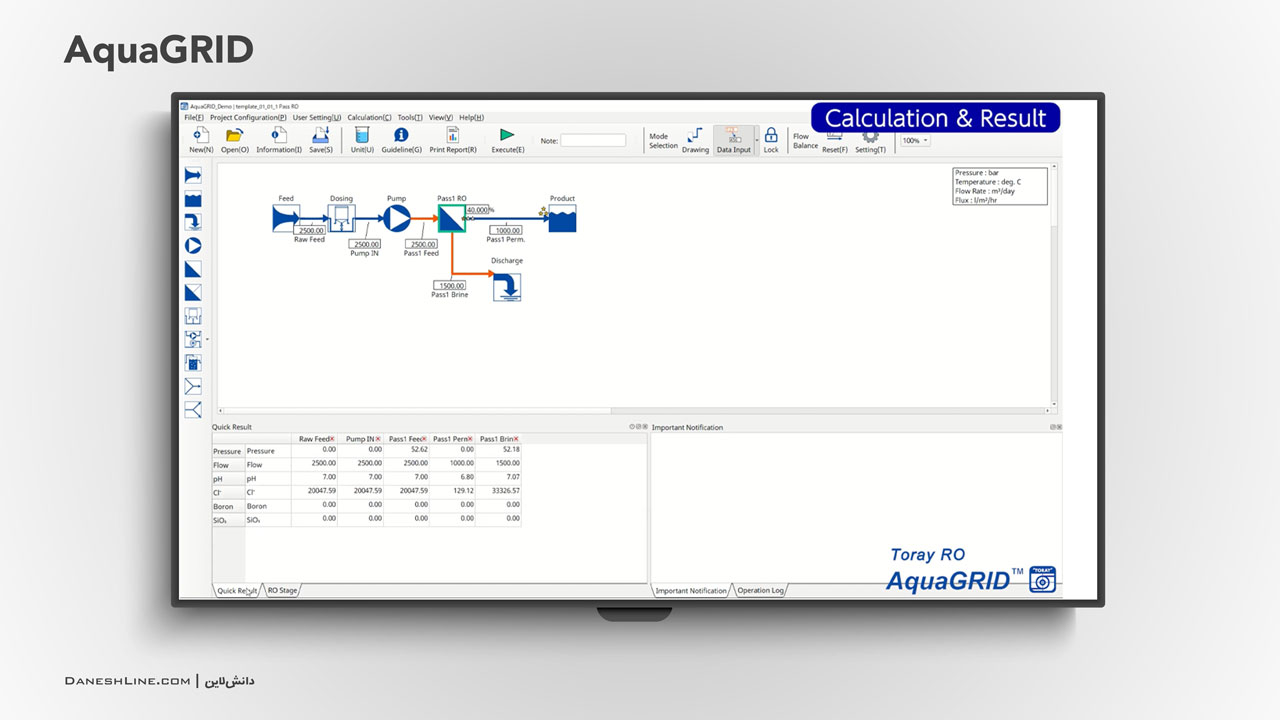Click the Raw Feed 2500.00 flow box

[x=309, y=231]
